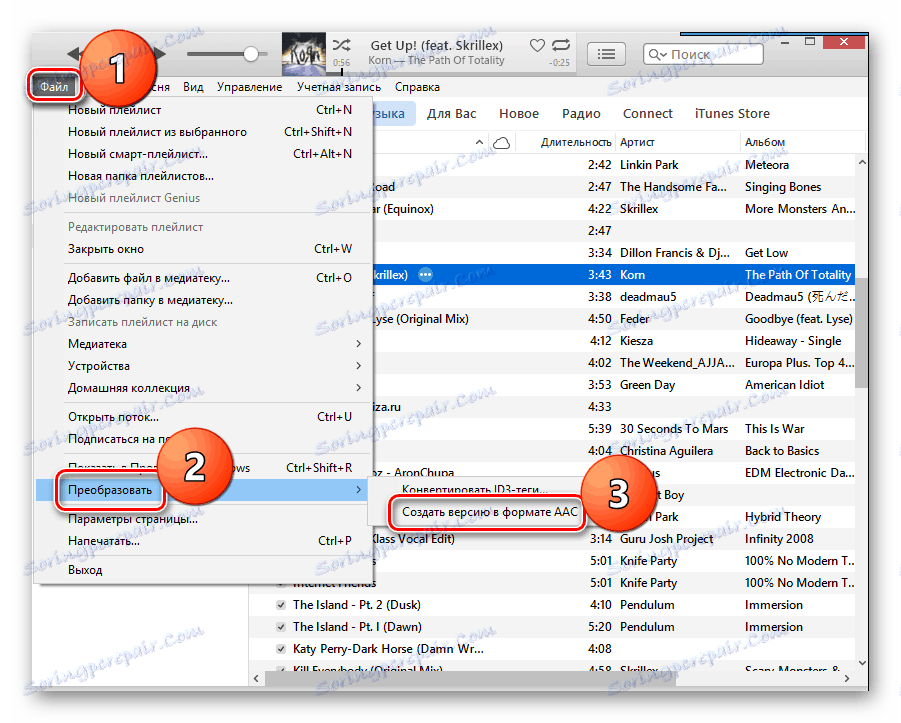Choose Новый плейлист from the menu

click(x=201, y=110)
